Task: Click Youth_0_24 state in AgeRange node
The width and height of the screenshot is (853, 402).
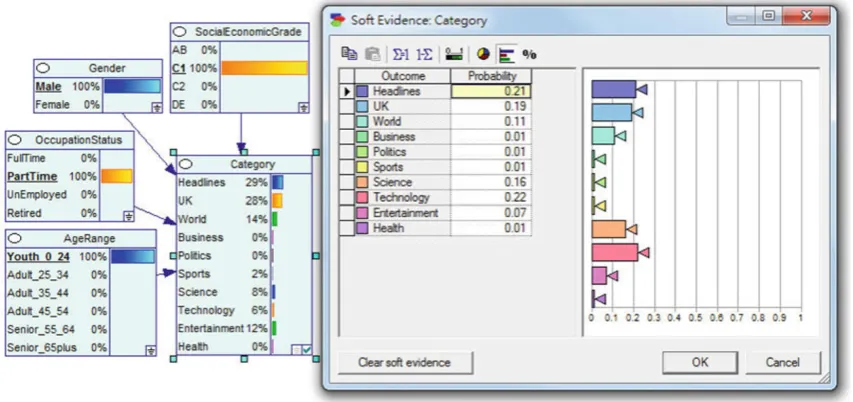Action: 40,257
